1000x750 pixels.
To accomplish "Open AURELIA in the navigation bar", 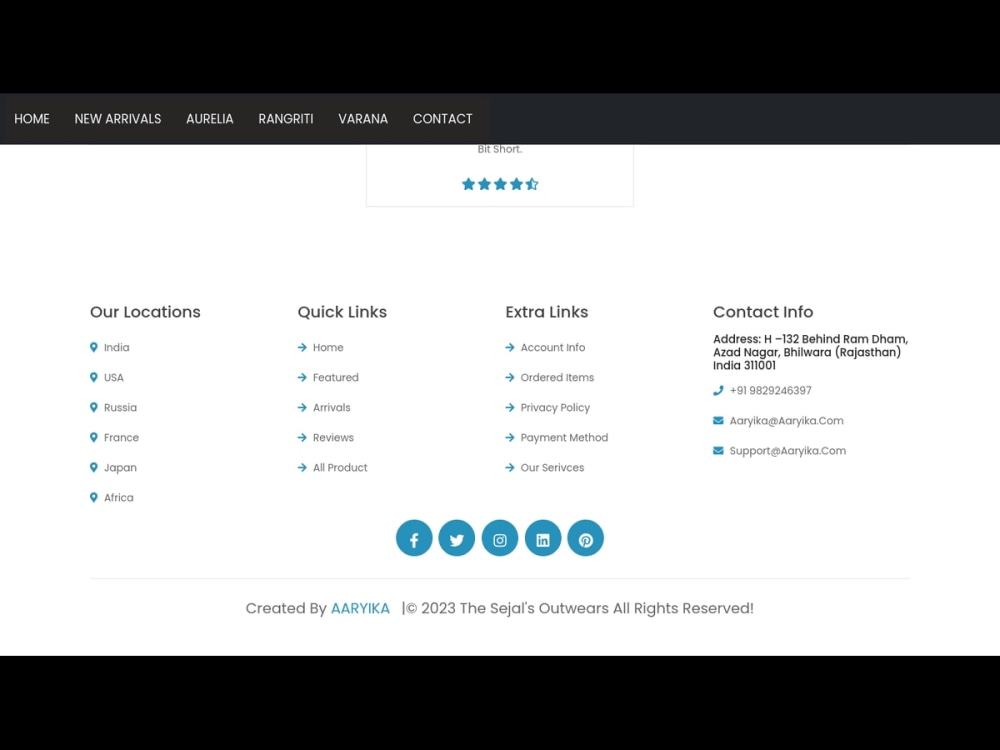I will pos(210,119).
